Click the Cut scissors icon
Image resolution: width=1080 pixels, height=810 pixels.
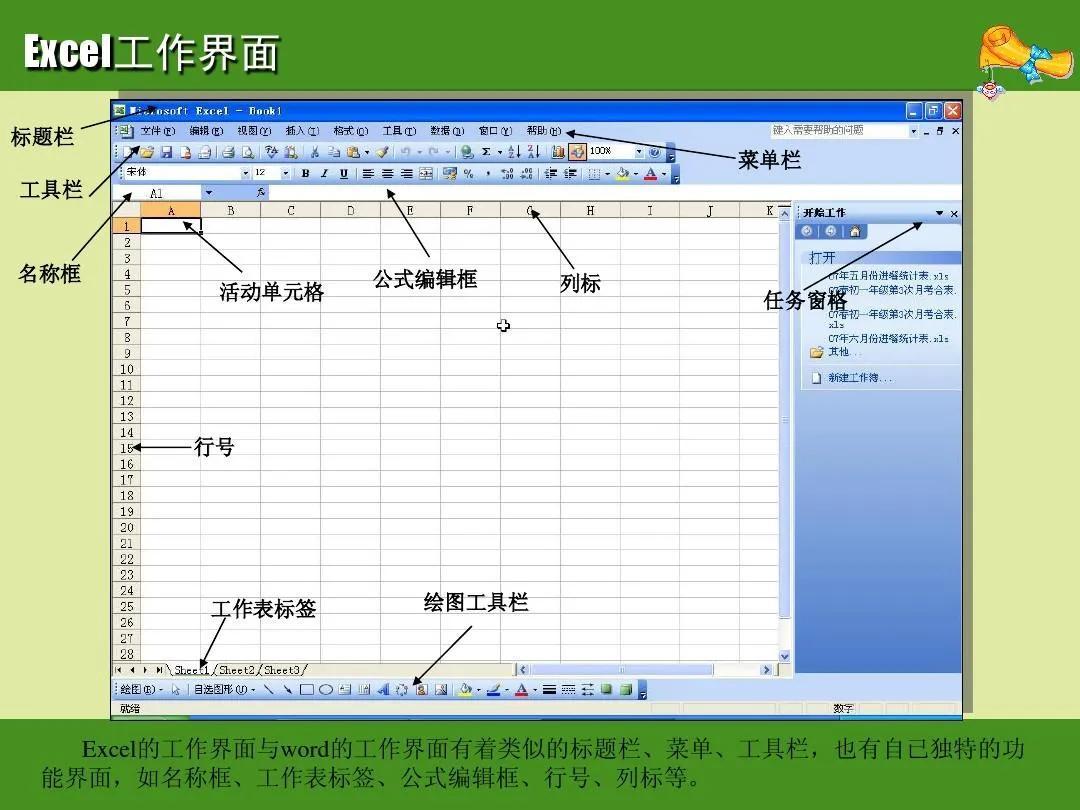pos(314,152)
